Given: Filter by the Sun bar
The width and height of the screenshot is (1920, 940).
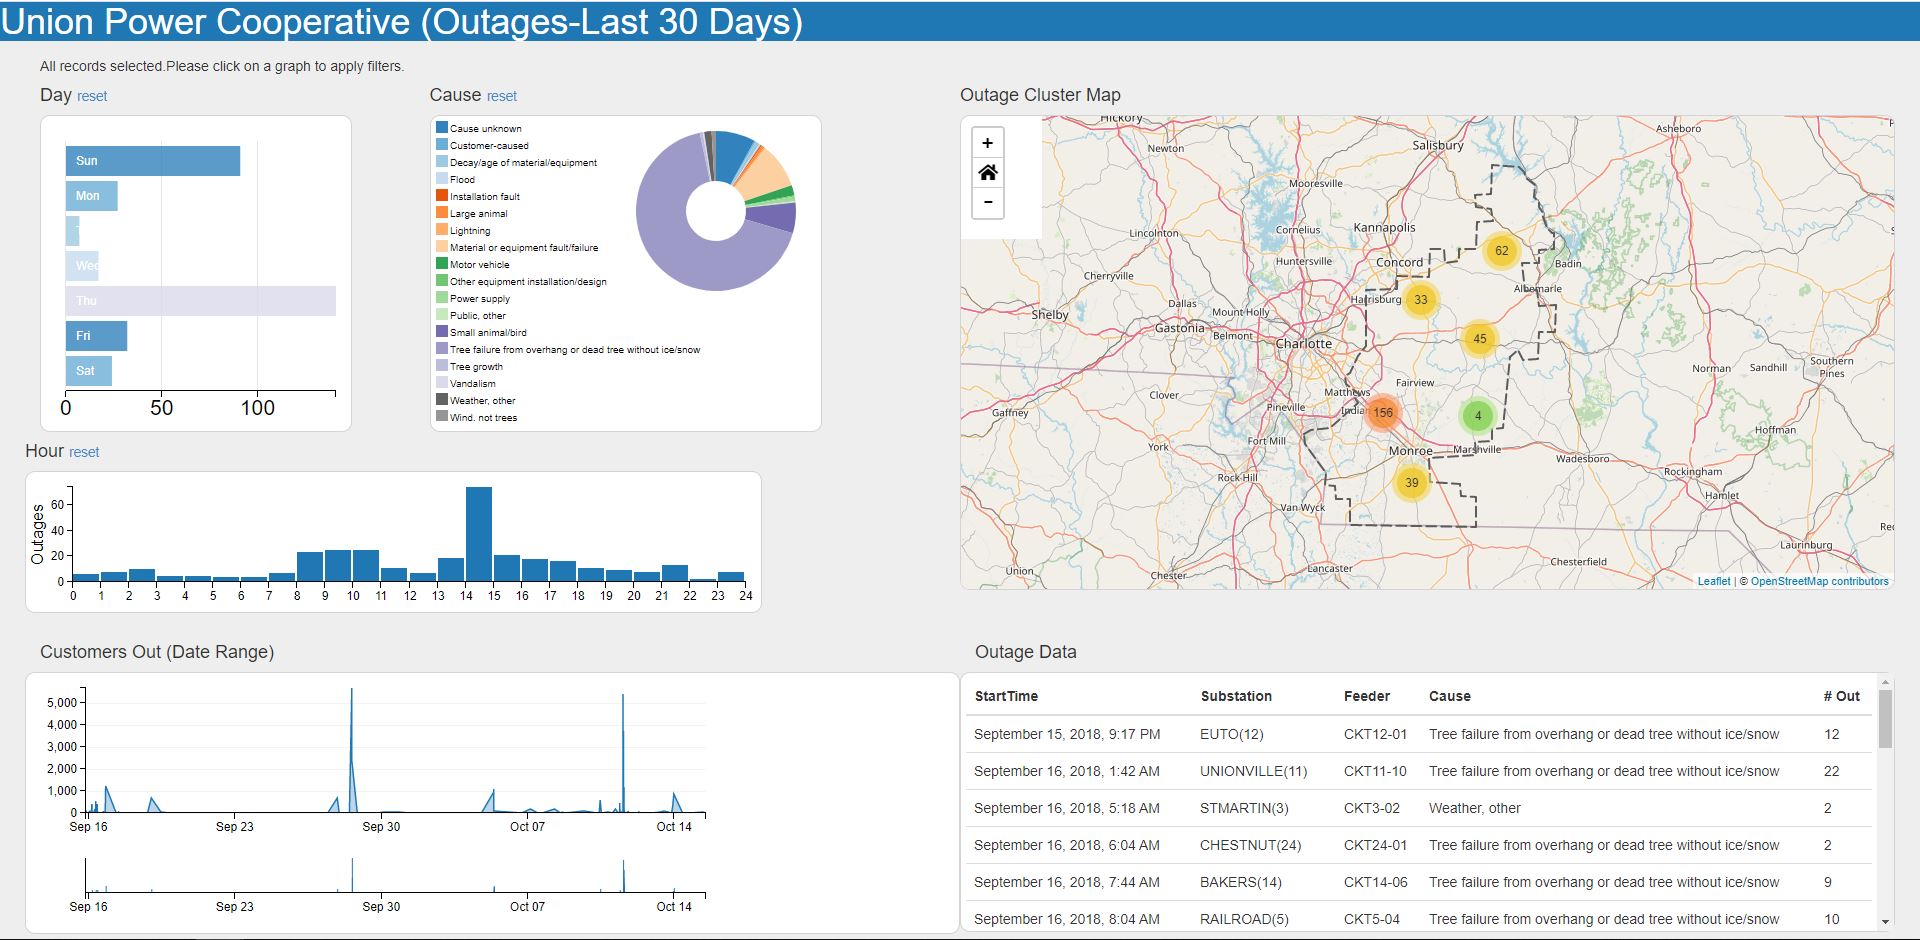Looking at the screenshot, I should pos(153,161).
